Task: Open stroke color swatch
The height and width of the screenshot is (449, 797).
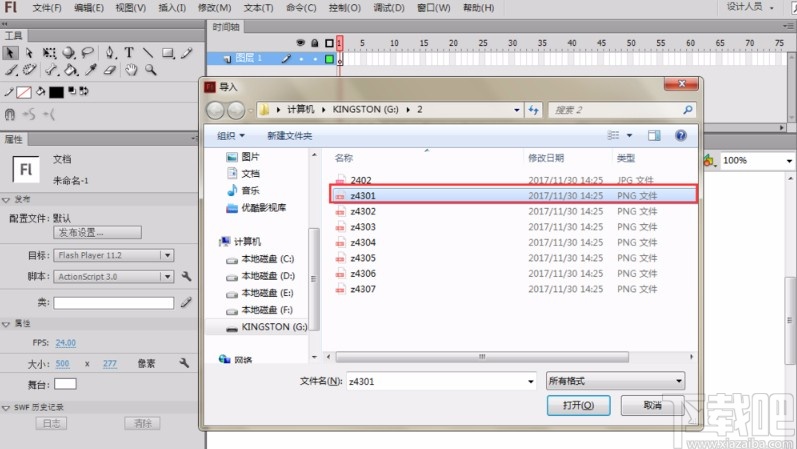Action: (24, 92)
